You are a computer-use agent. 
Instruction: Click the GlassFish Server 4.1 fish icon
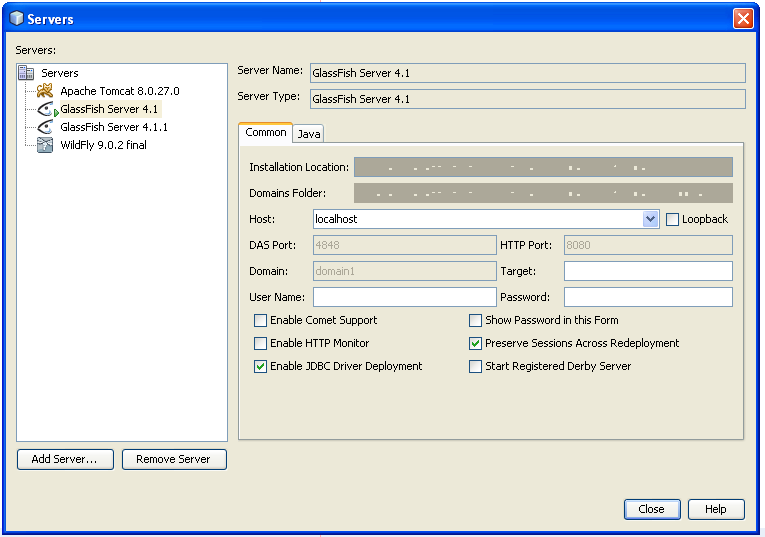[x=46, y=109]
